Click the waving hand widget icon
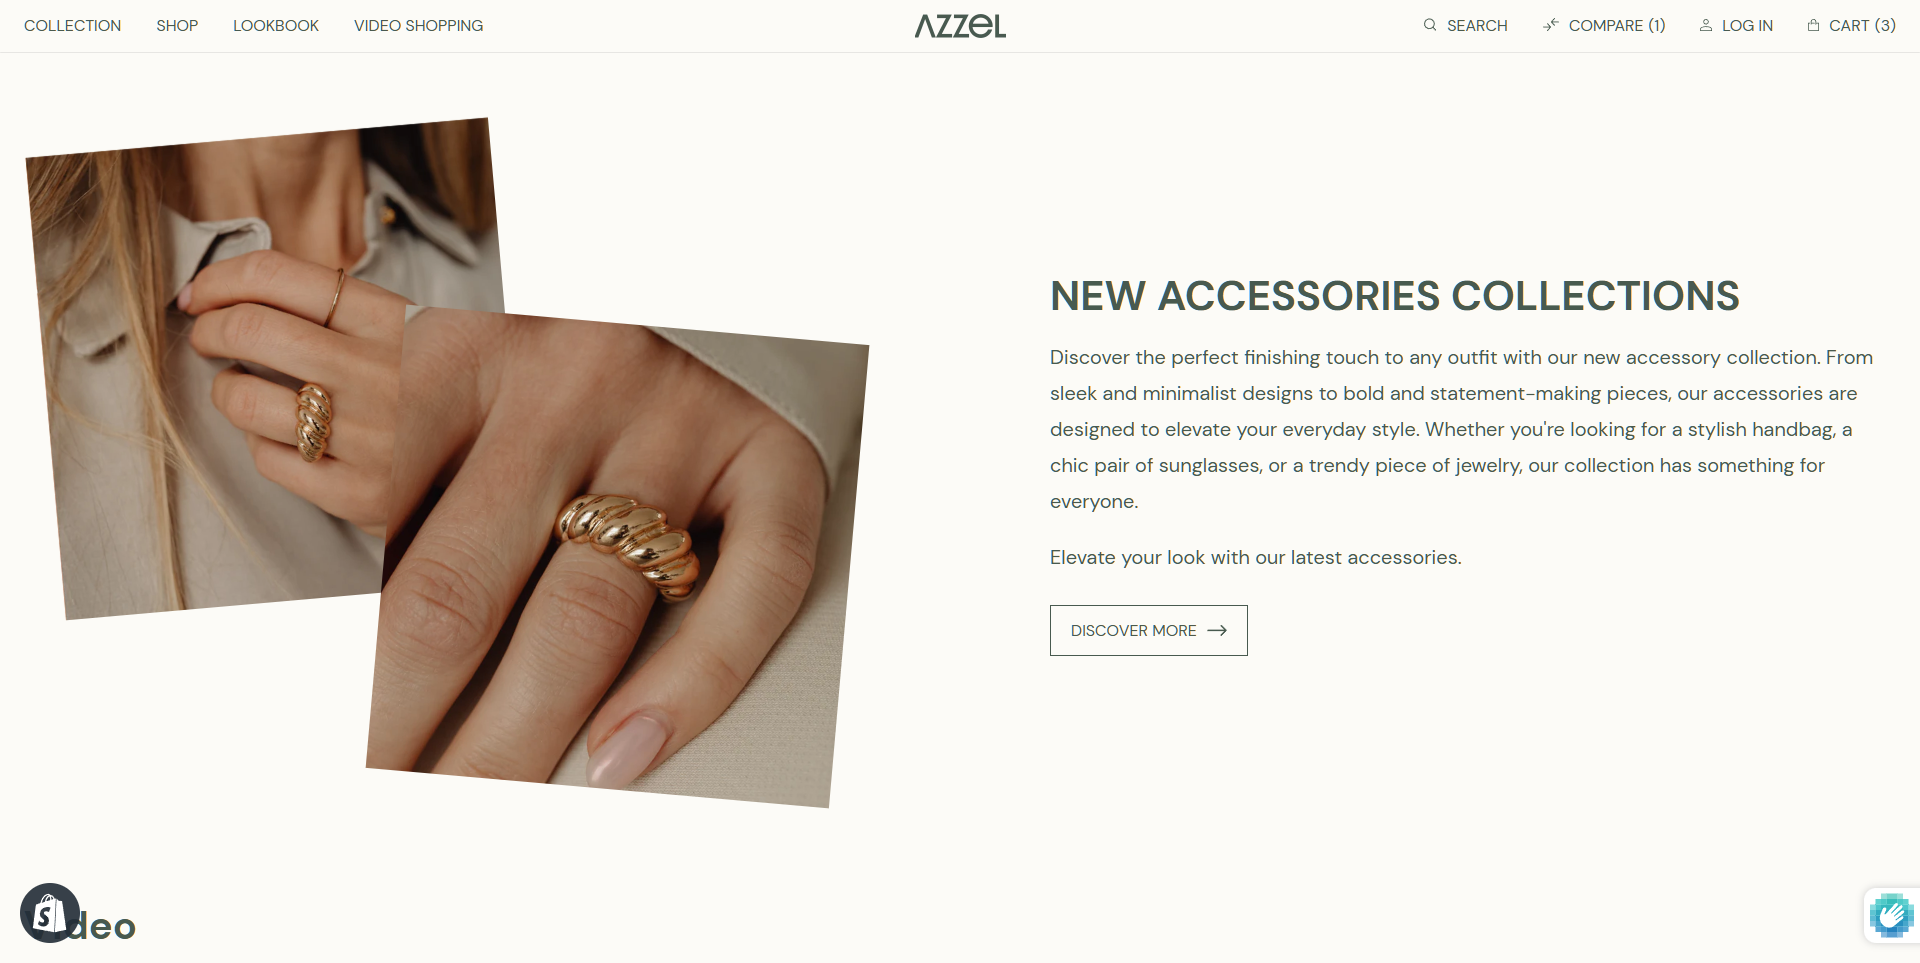The height and width of the screenshot is (963, 1920). [x=1891, y=914]
